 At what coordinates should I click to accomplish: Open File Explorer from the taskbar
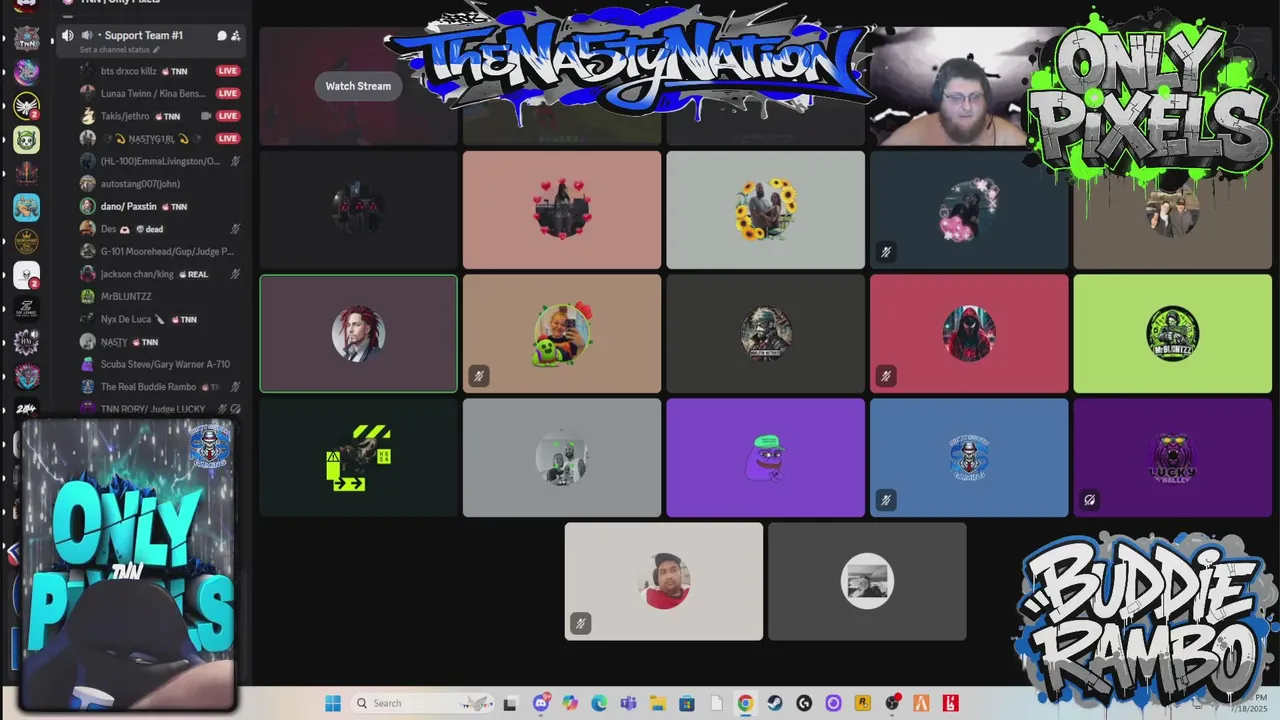[x=657, y=703]
